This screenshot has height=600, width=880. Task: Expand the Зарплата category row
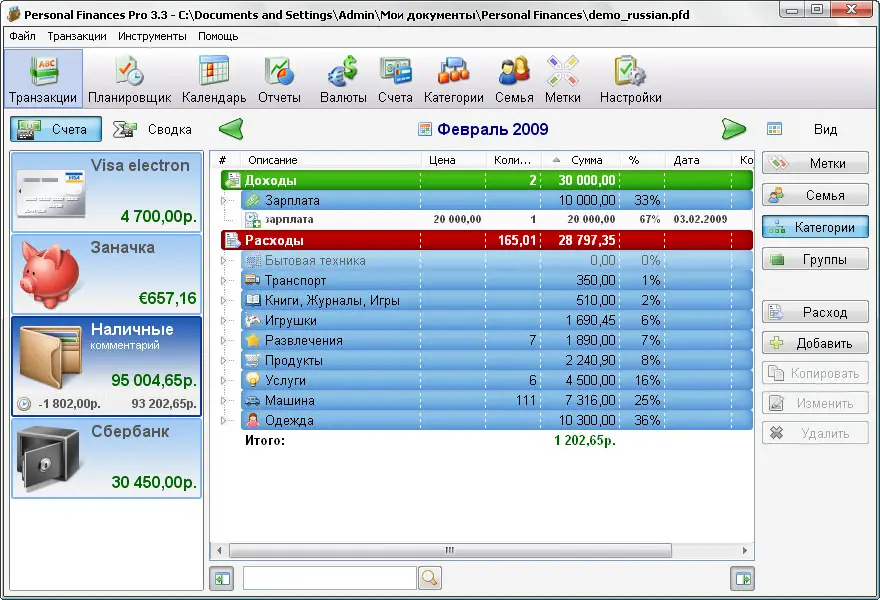coord(223,200)
